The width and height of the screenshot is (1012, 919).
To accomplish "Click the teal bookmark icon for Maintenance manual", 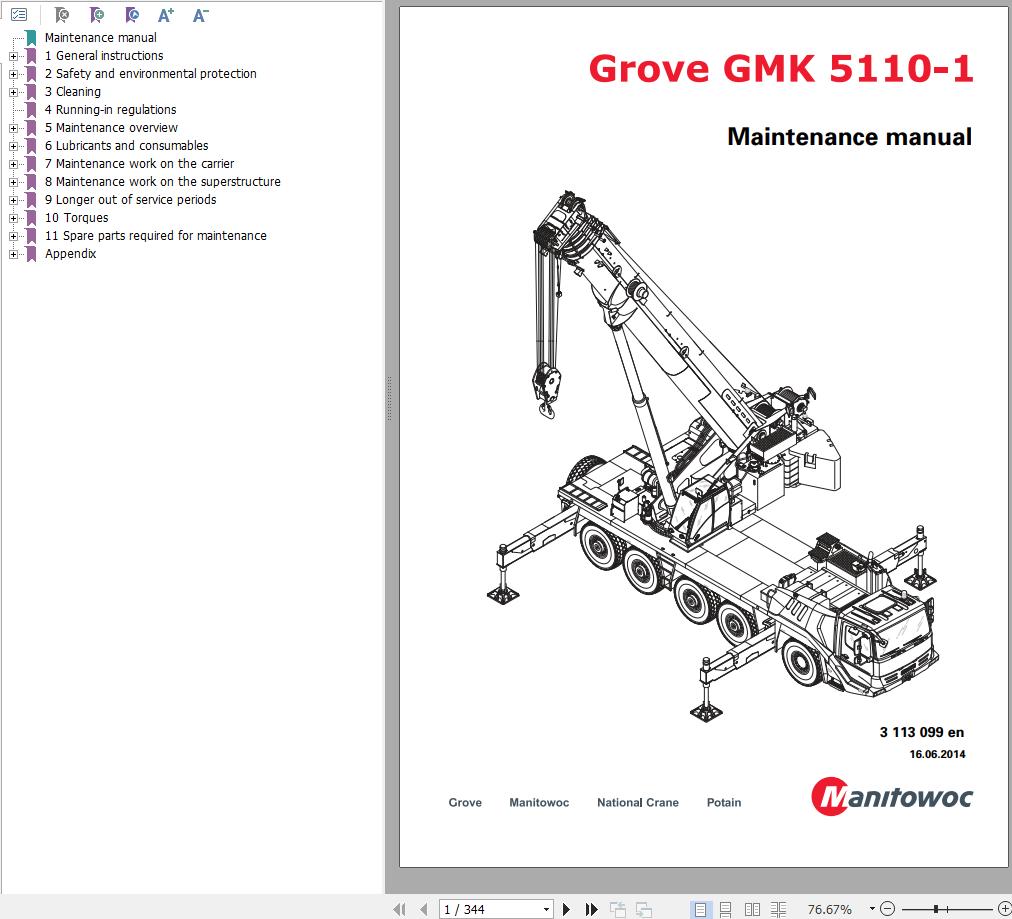I will pos(31,37).
